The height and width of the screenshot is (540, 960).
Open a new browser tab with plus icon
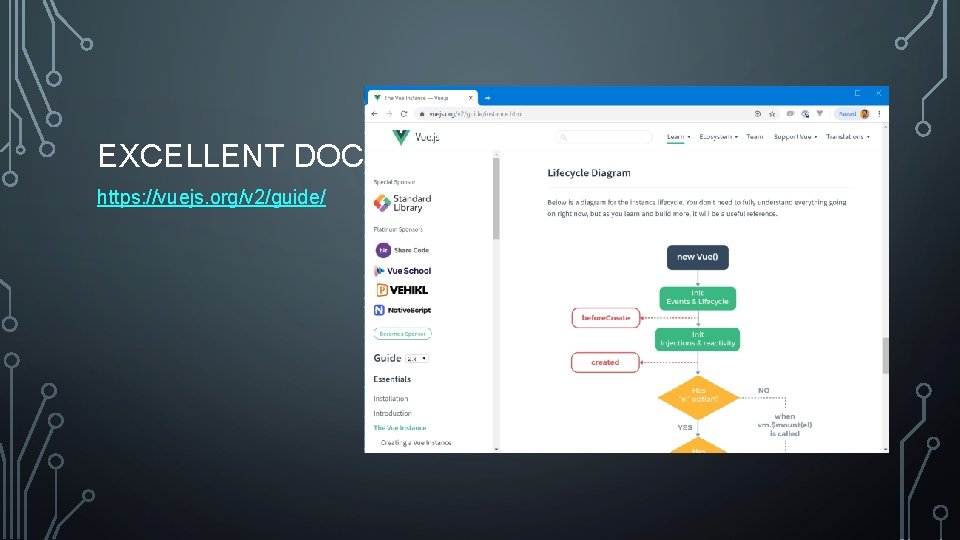(x=487, y=98)
